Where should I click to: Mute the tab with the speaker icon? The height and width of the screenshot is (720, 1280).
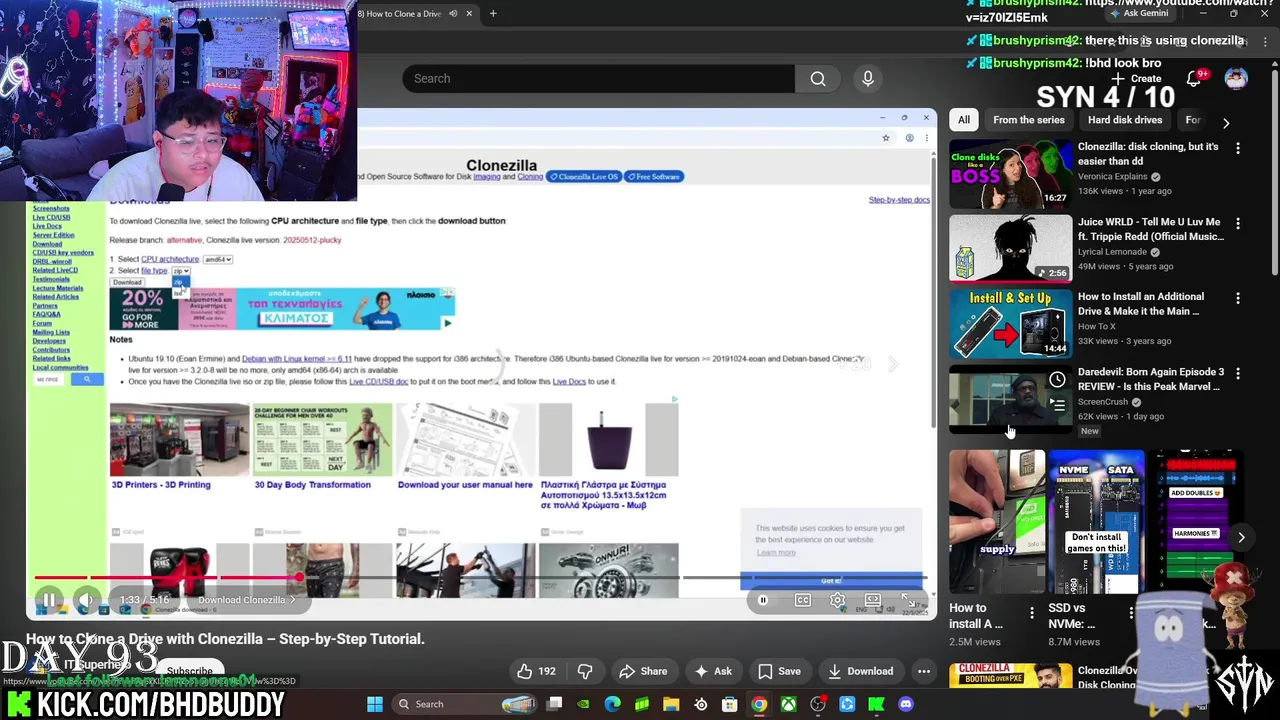[453, 14]
